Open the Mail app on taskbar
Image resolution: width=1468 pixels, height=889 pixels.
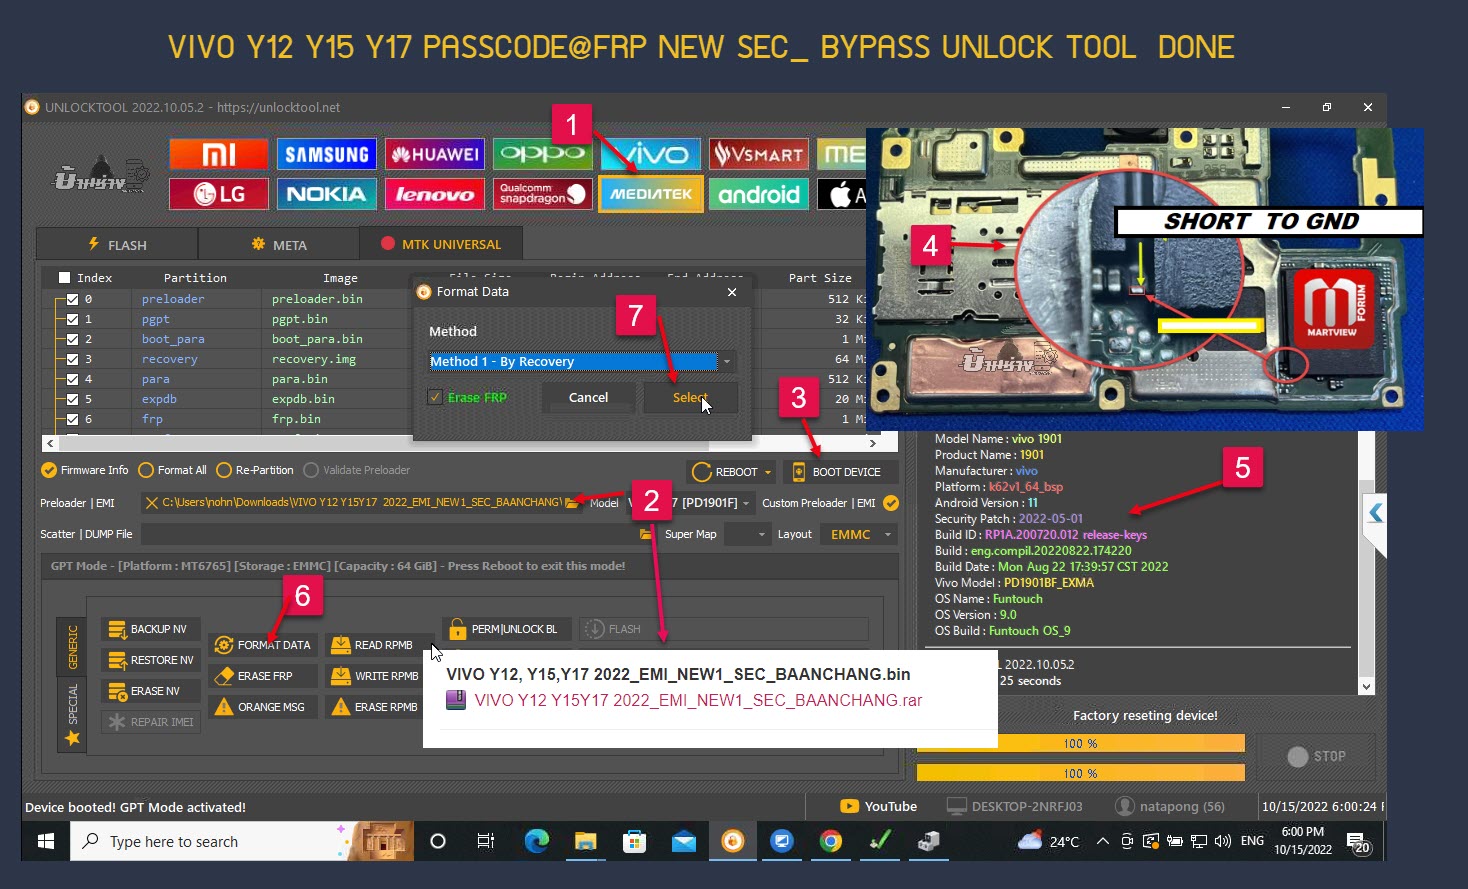click(684, 841)
